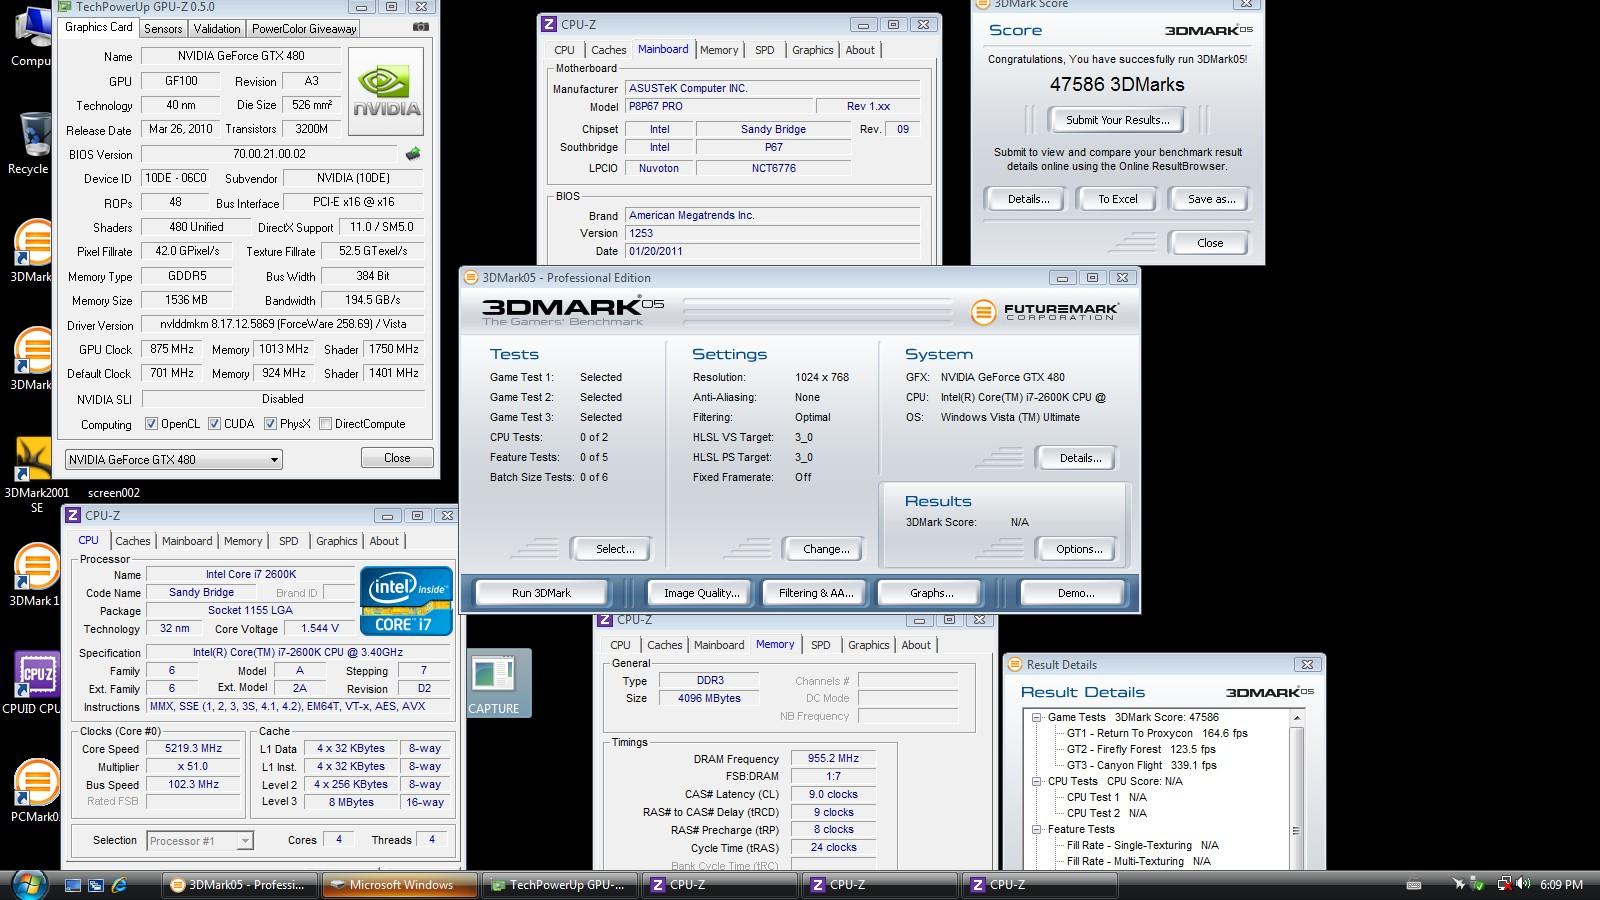This screenshot has width=1600, height=900.
Task: Click the Image Quality button
Action: click(702, 593)
